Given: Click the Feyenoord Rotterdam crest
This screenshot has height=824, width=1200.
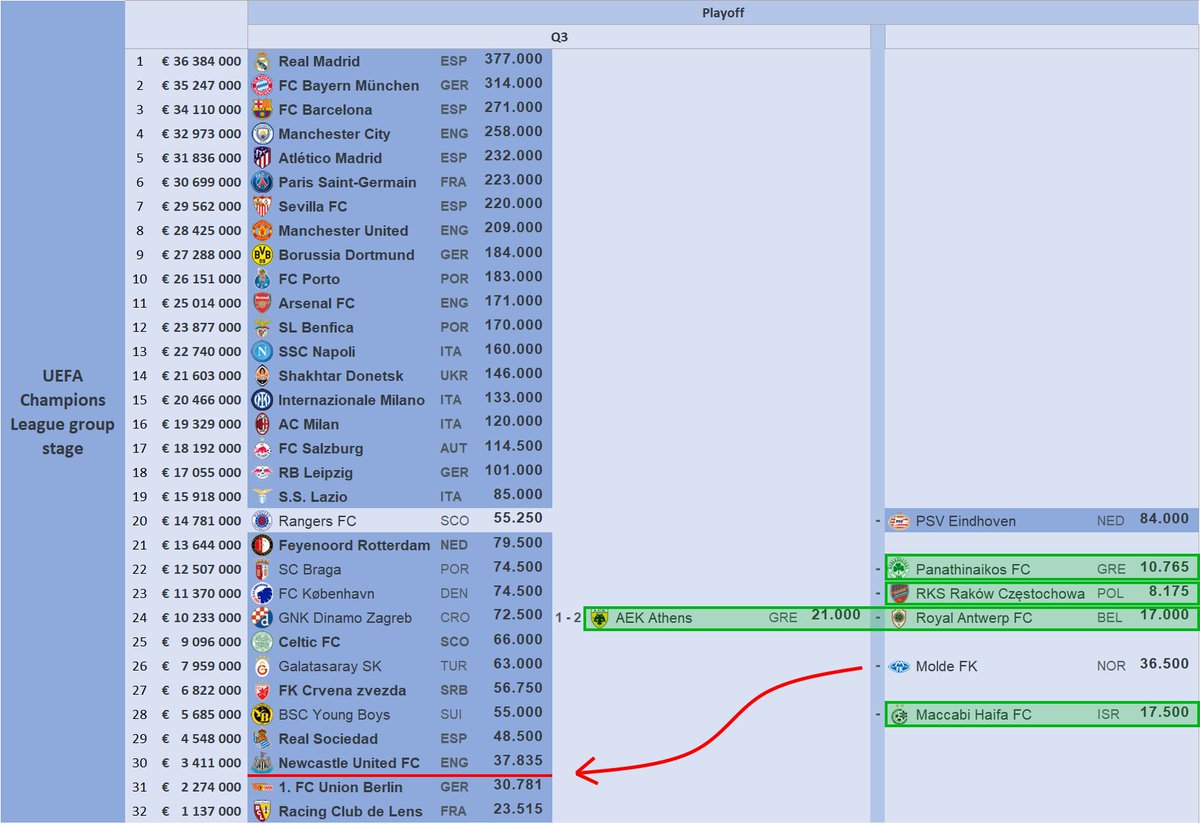Looking at the screenshot, I should (x=262, y=545).
